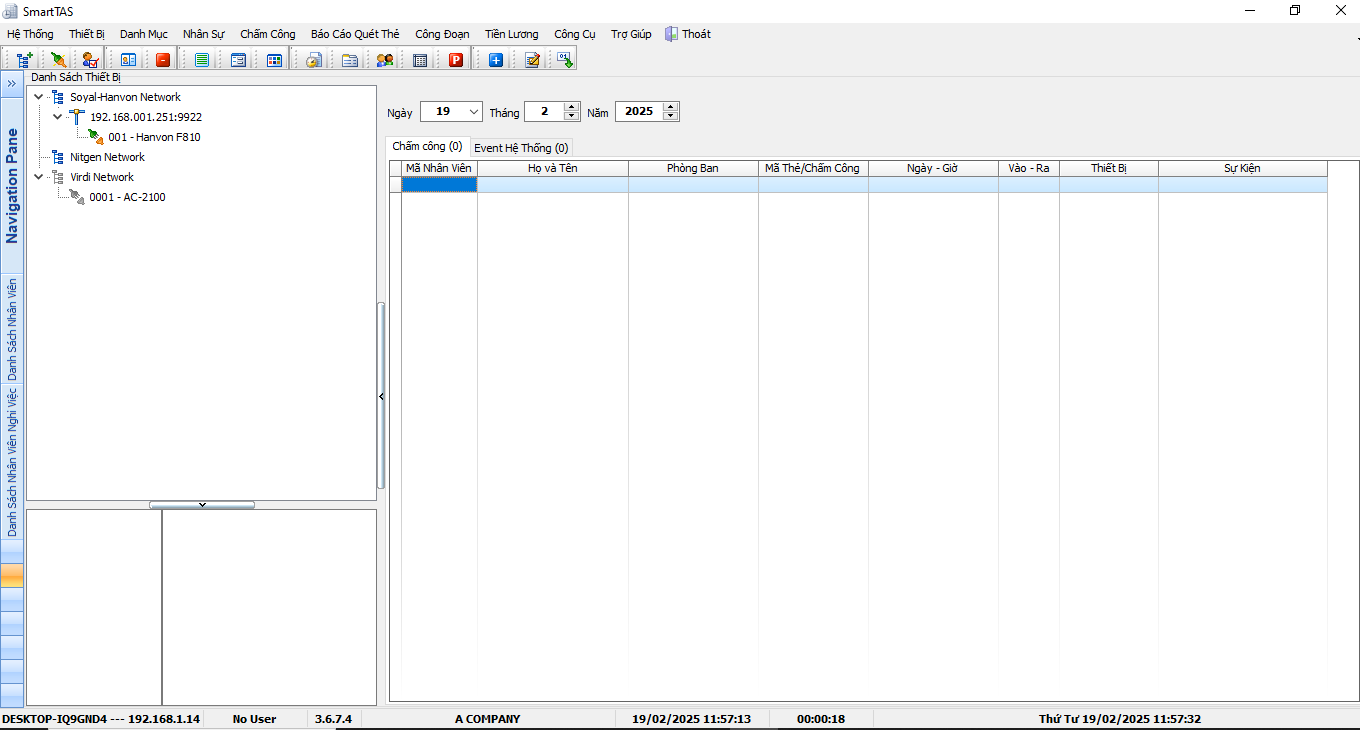This screenshot has height=730, width=1360.
Task: Collapse the Virdi Network node
Action: [x=39, y=177]
